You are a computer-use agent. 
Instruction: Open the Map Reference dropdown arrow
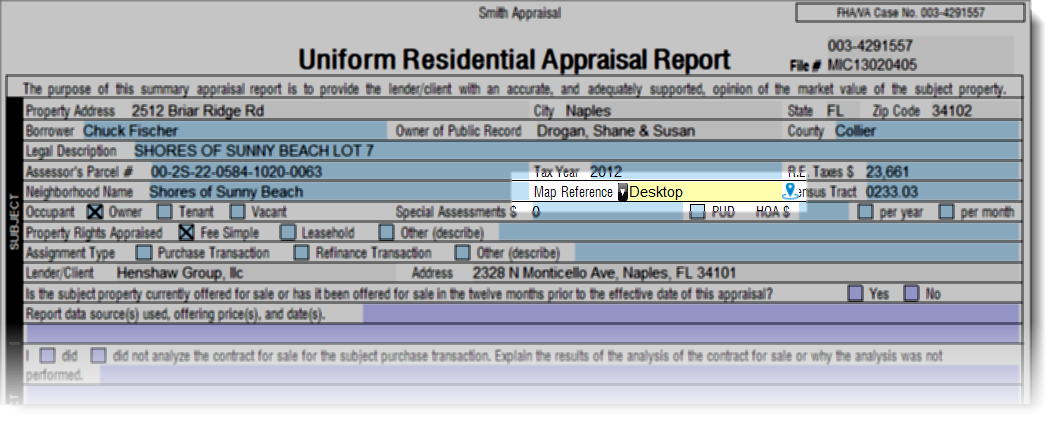[622, 192]
